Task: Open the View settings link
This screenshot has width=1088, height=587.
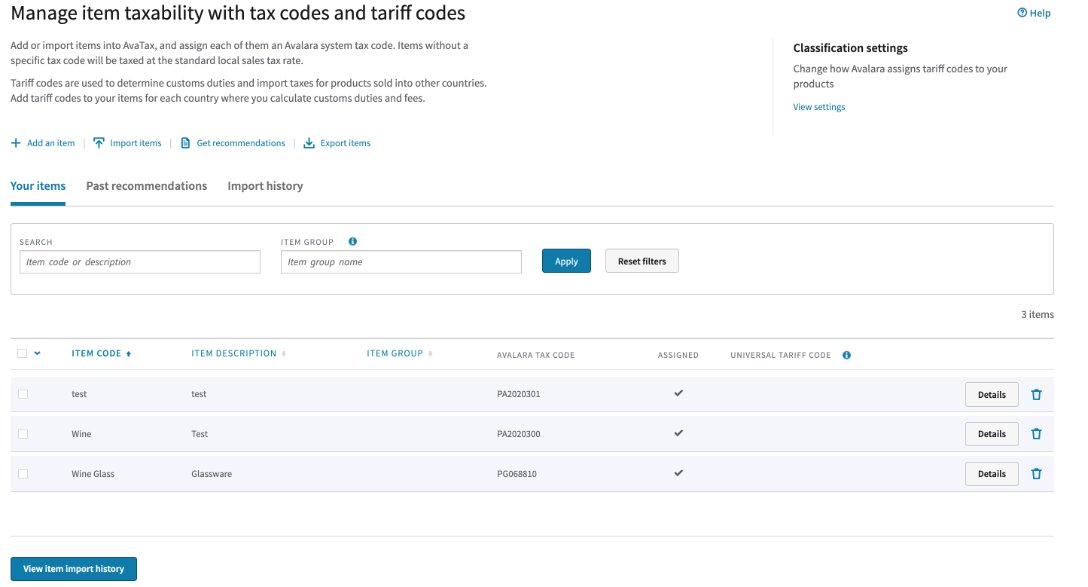Action: [x=819, y=107]
